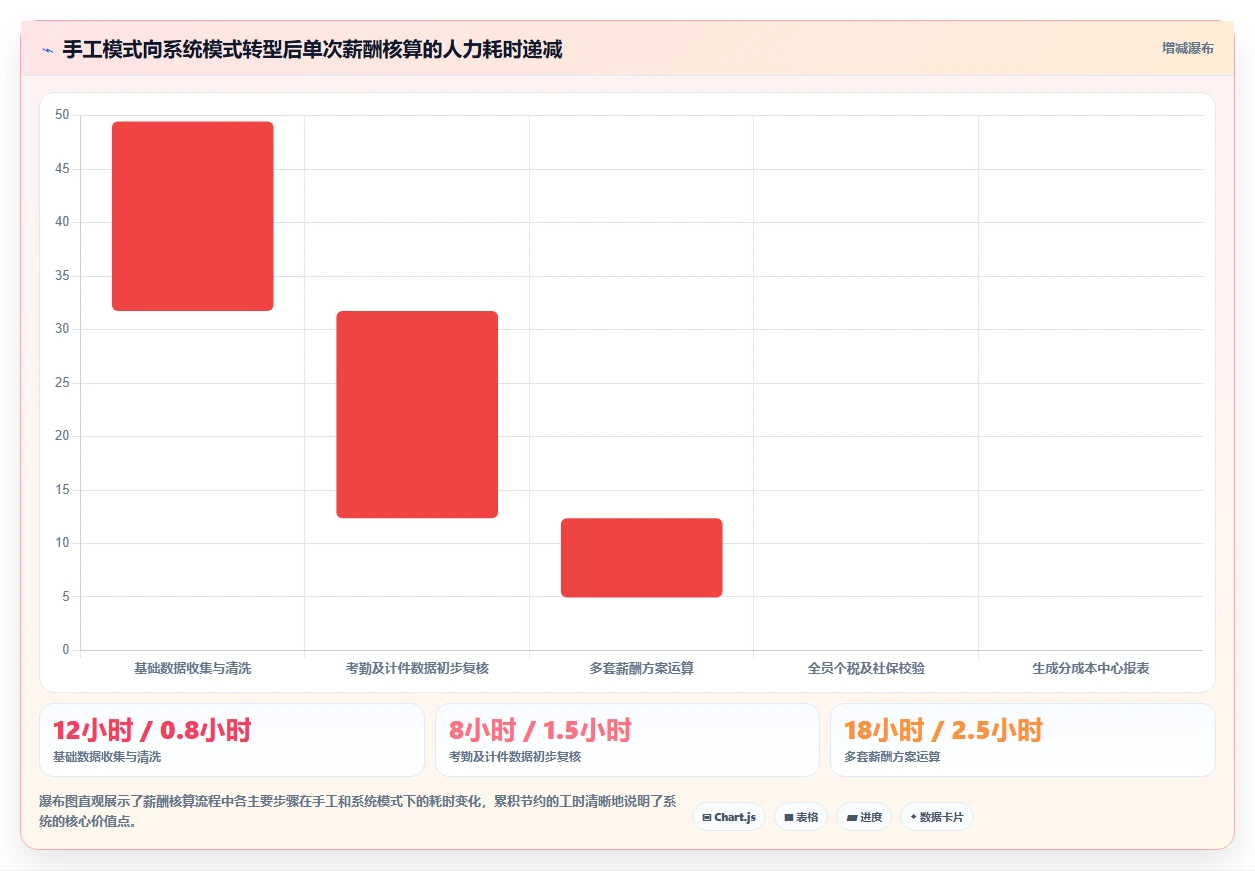This screenshot has height=871, width=1255.
Task: Click the 瀑布图 description paragraph
Action: click(x=358, y=811)
